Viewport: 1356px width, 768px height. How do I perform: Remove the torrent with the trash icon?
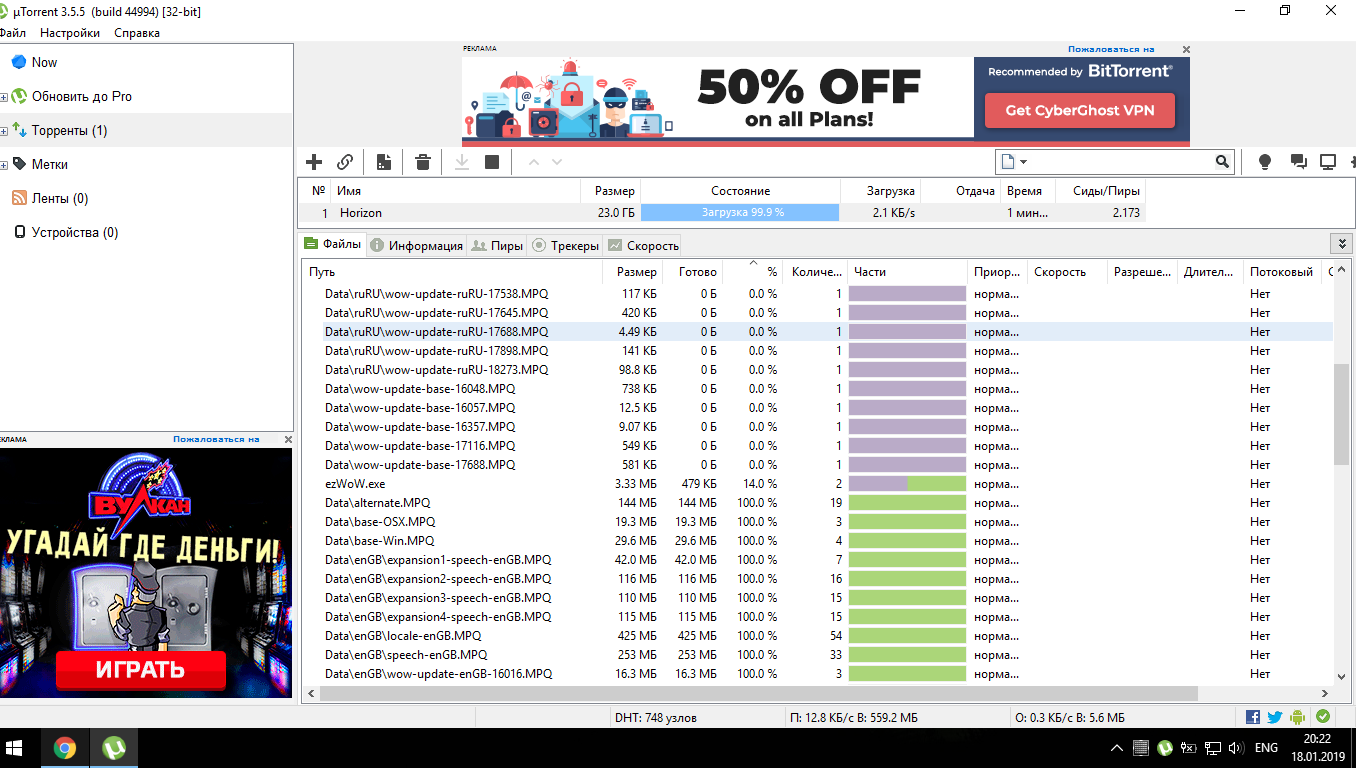click(x=423, y=162)
